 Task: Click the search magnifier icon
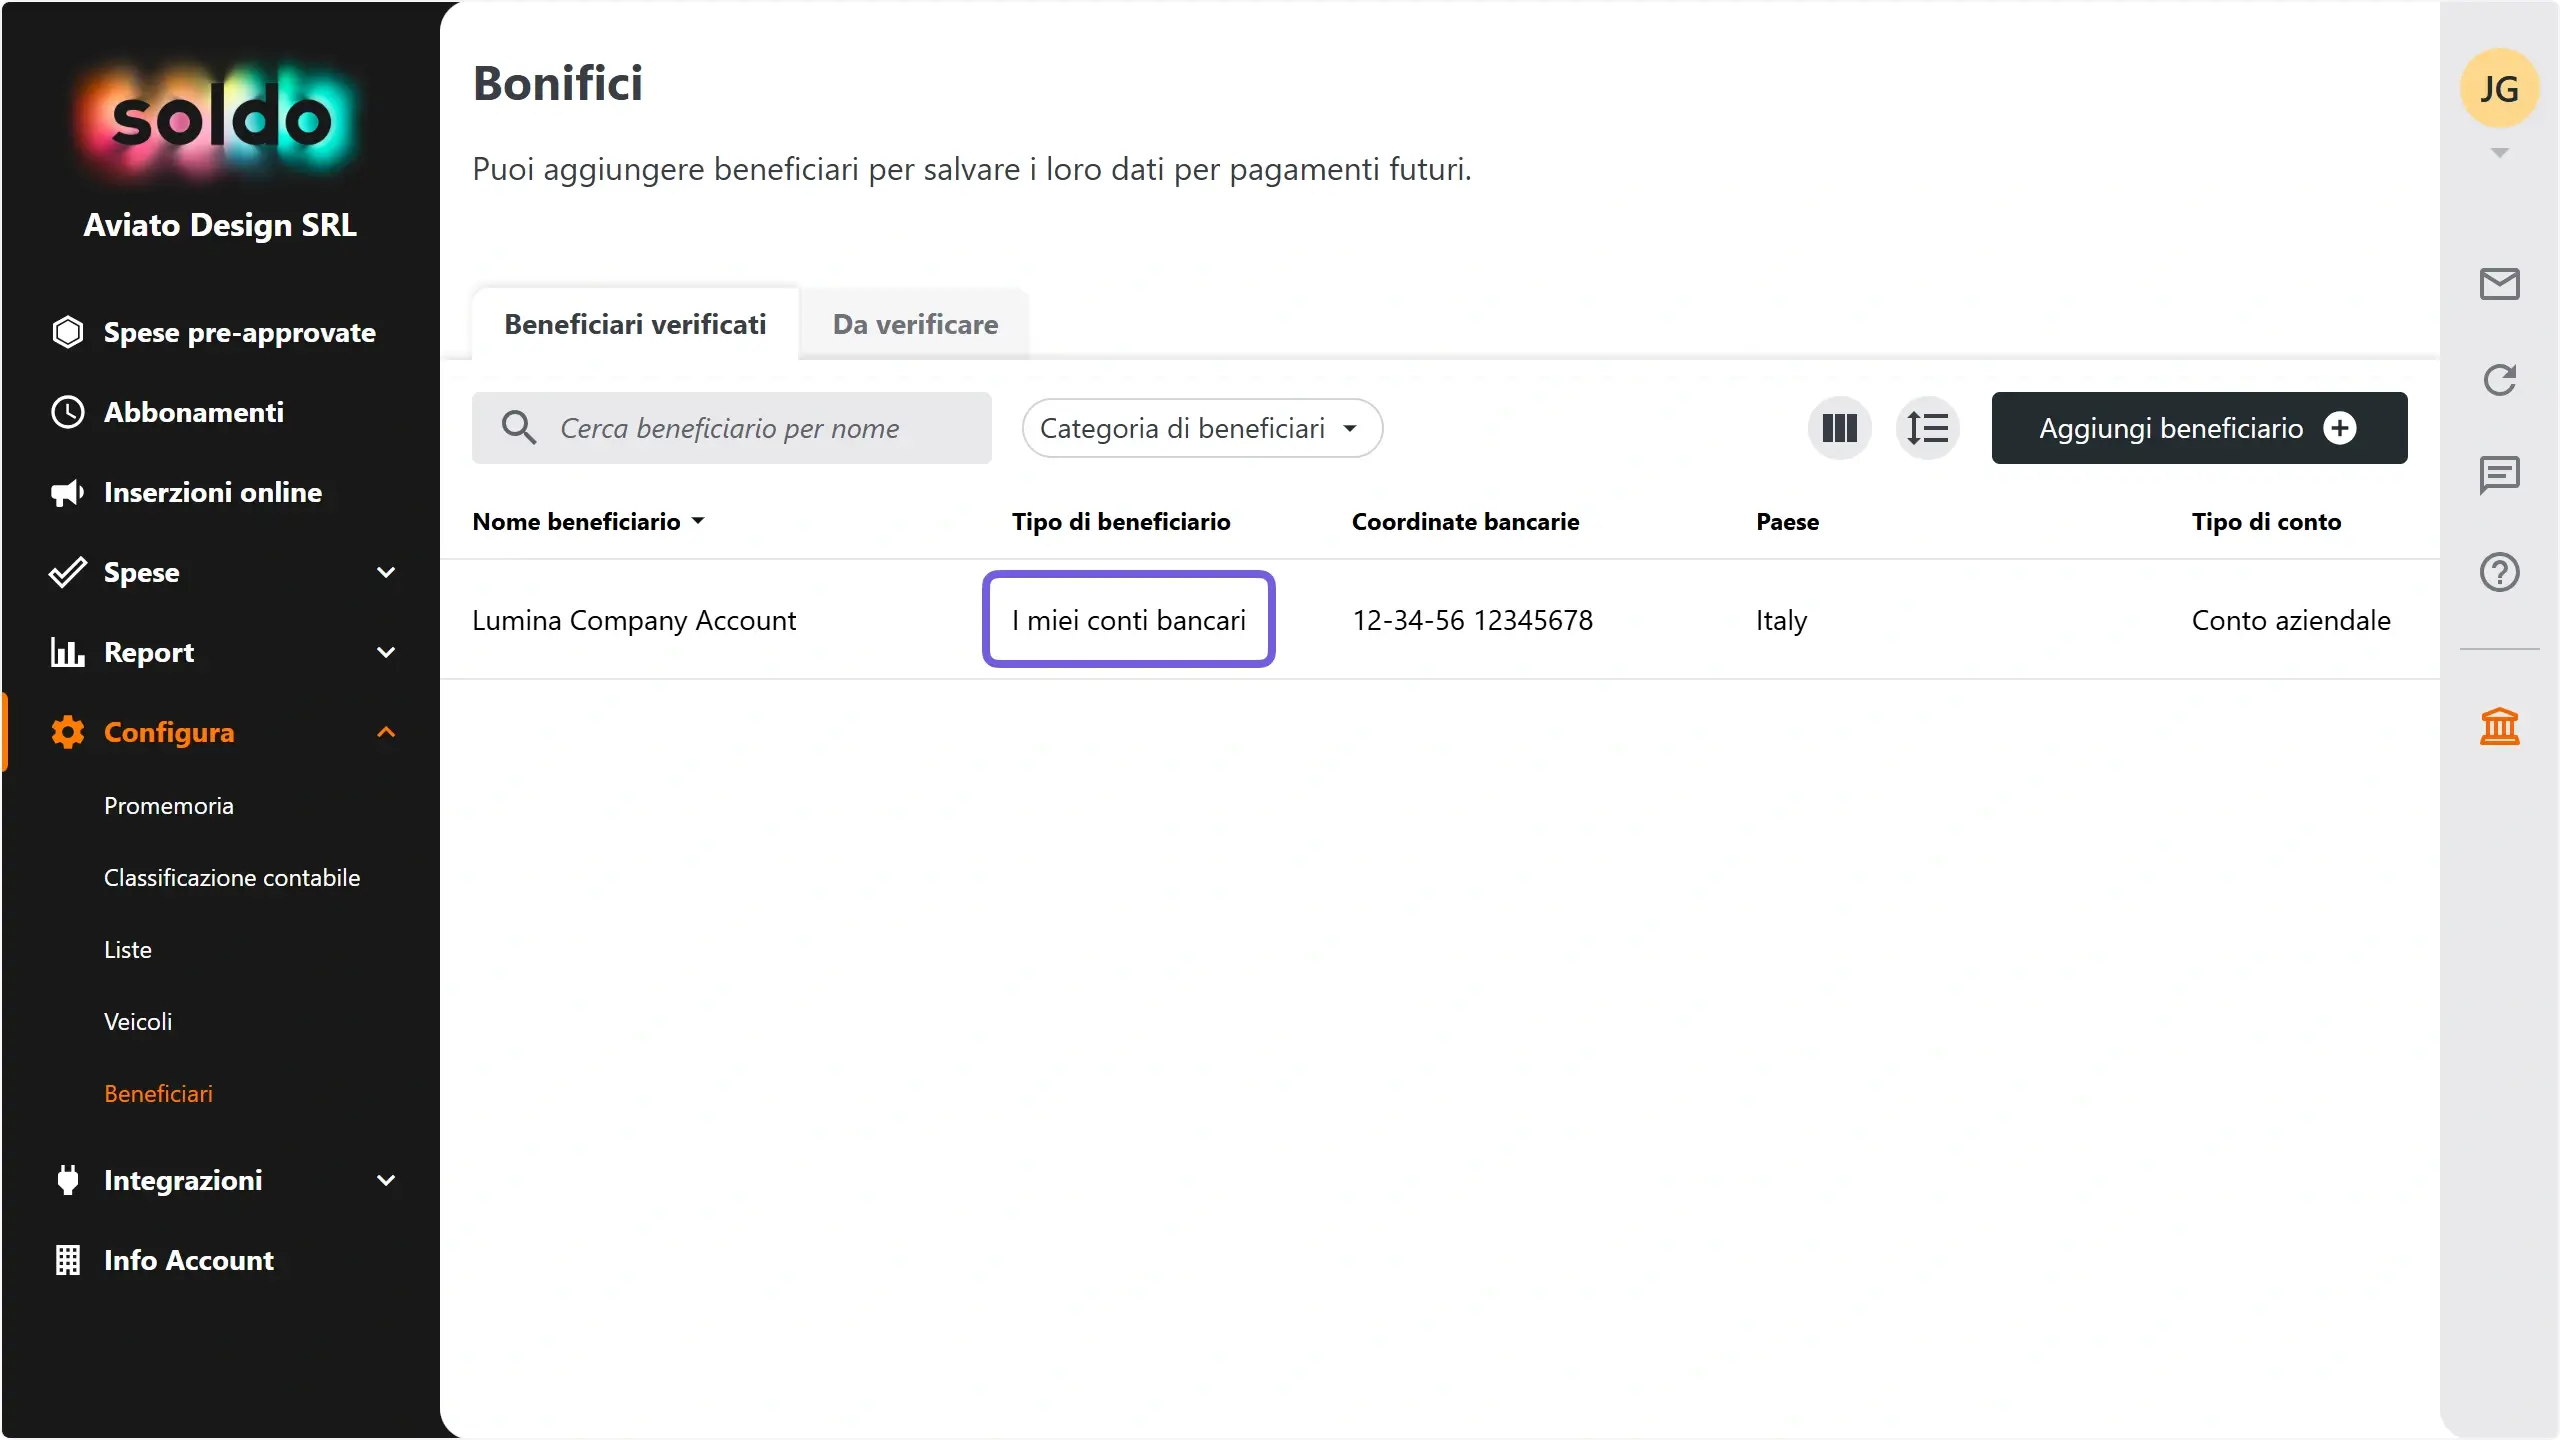519,428
